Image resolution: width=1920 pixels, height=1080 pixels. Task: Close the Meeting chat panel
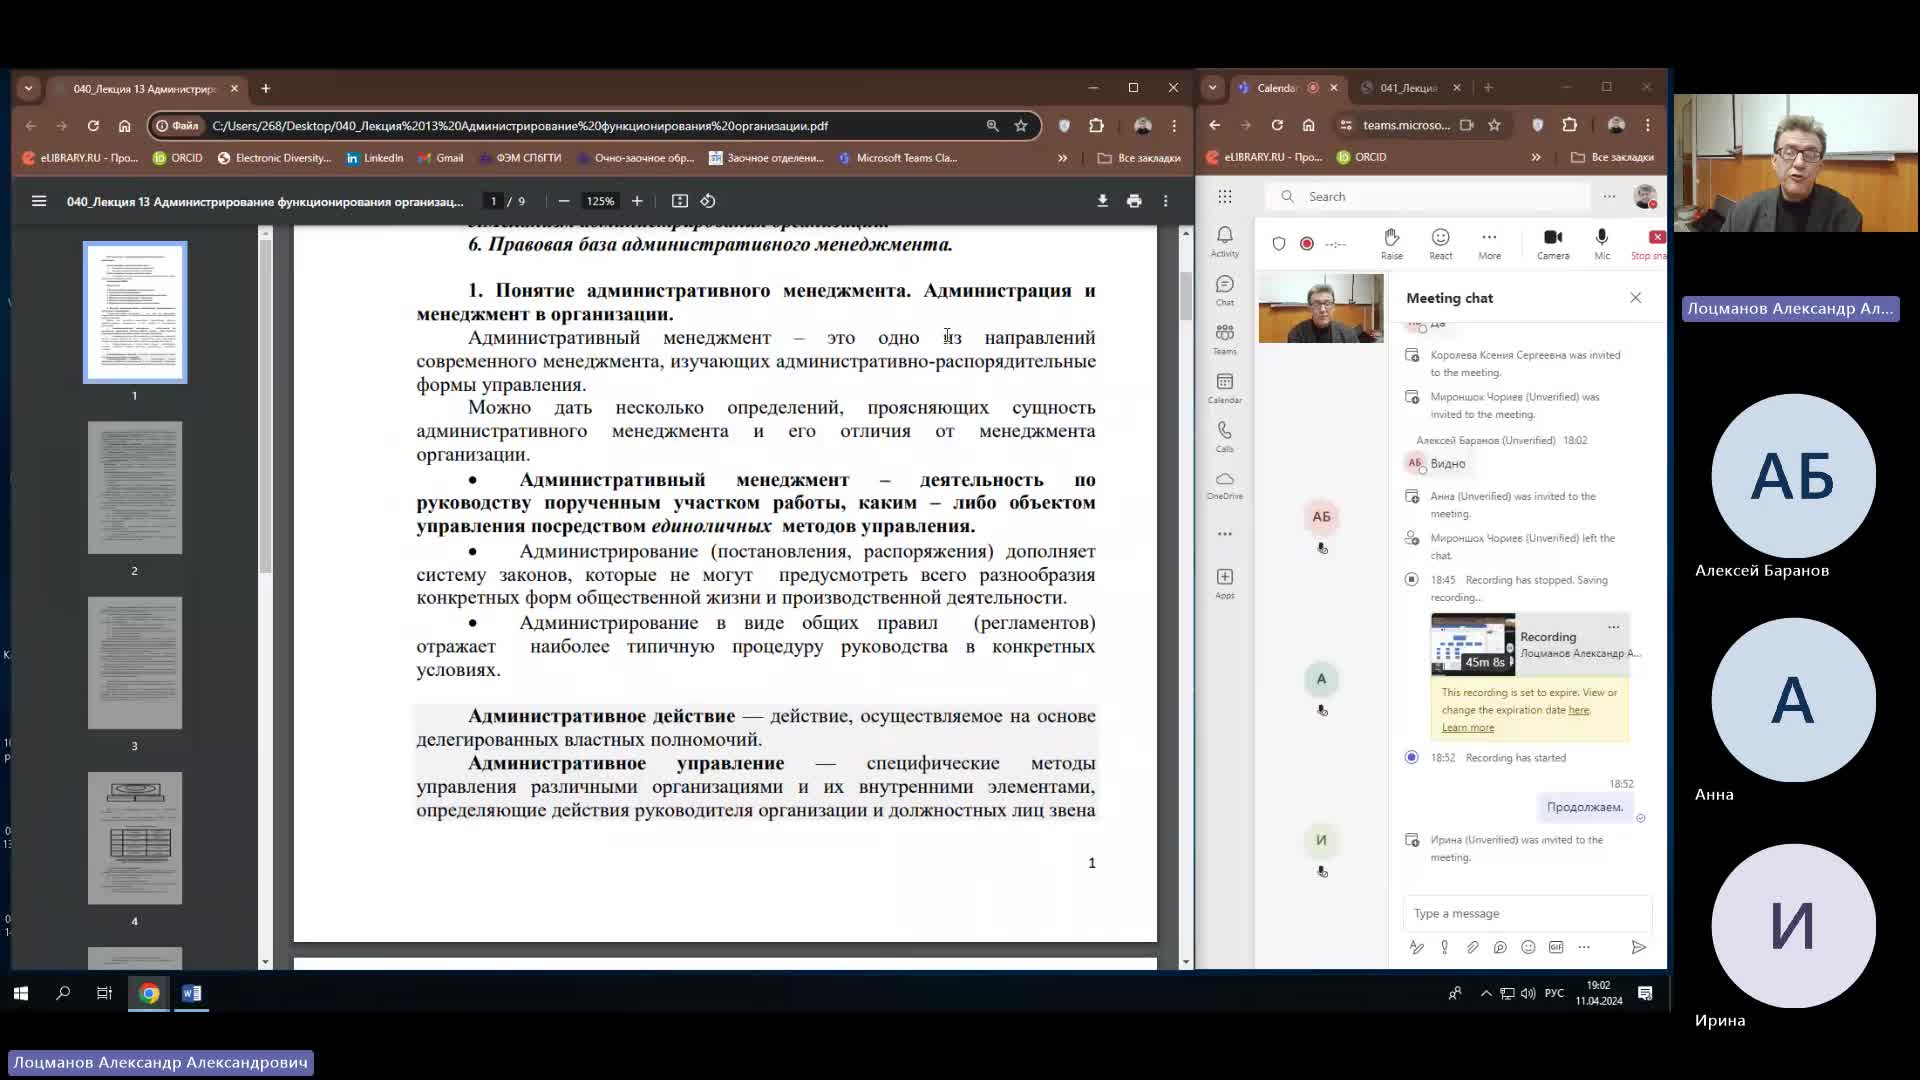pos(1635,298)
